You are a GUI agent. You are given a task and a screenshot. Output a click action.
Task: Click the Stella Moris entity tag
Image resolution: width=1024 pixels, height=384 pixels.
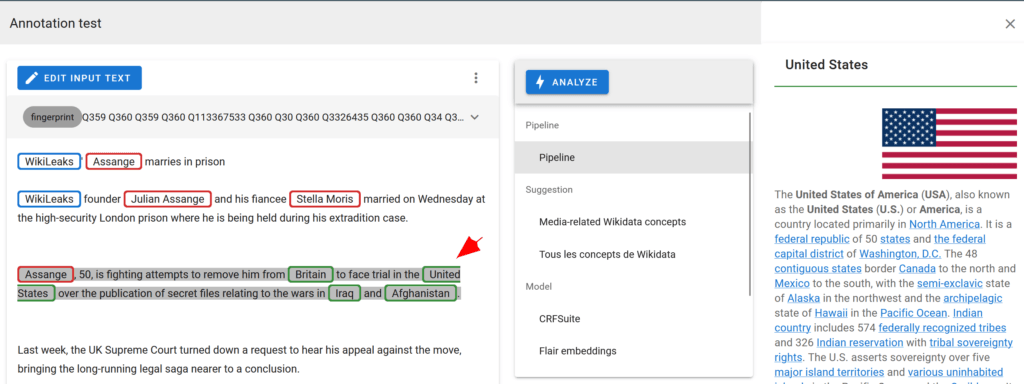click(325, 199)
